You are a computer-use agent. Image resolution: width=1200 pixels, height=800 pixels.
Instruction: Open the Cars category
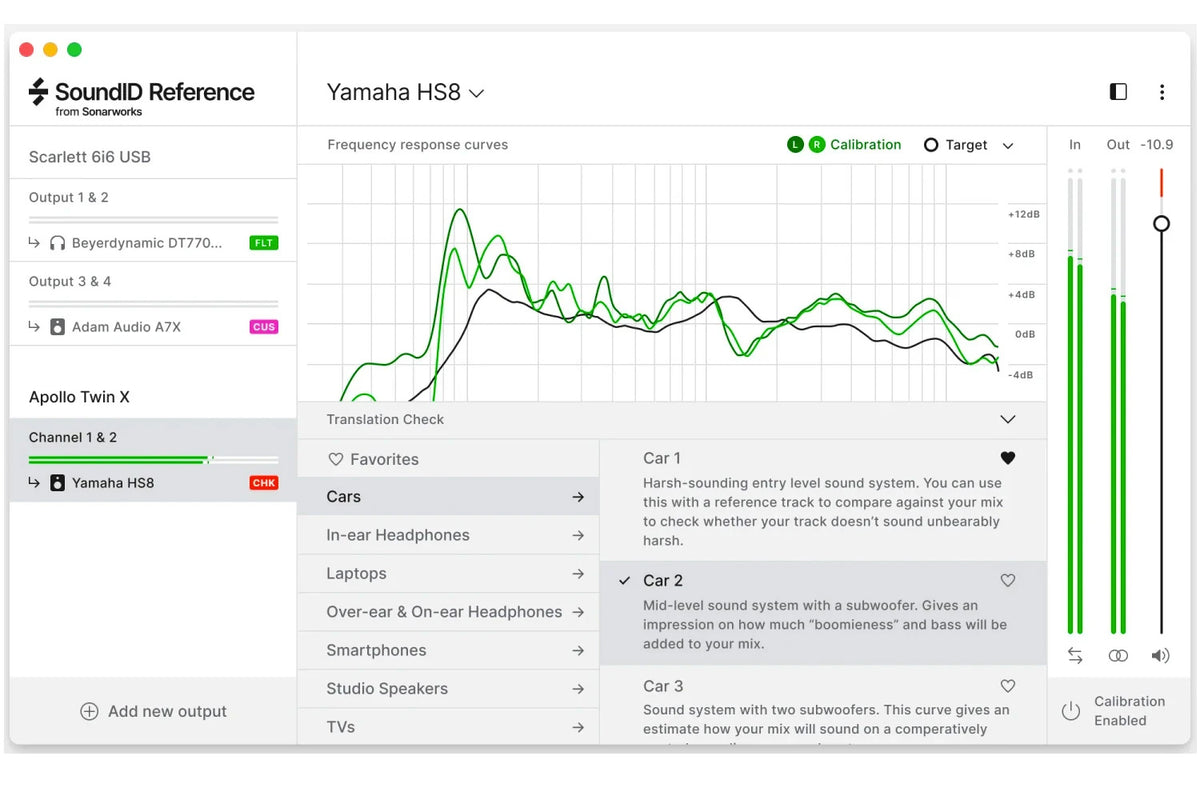pyautogui.click(x=448, y=497)
